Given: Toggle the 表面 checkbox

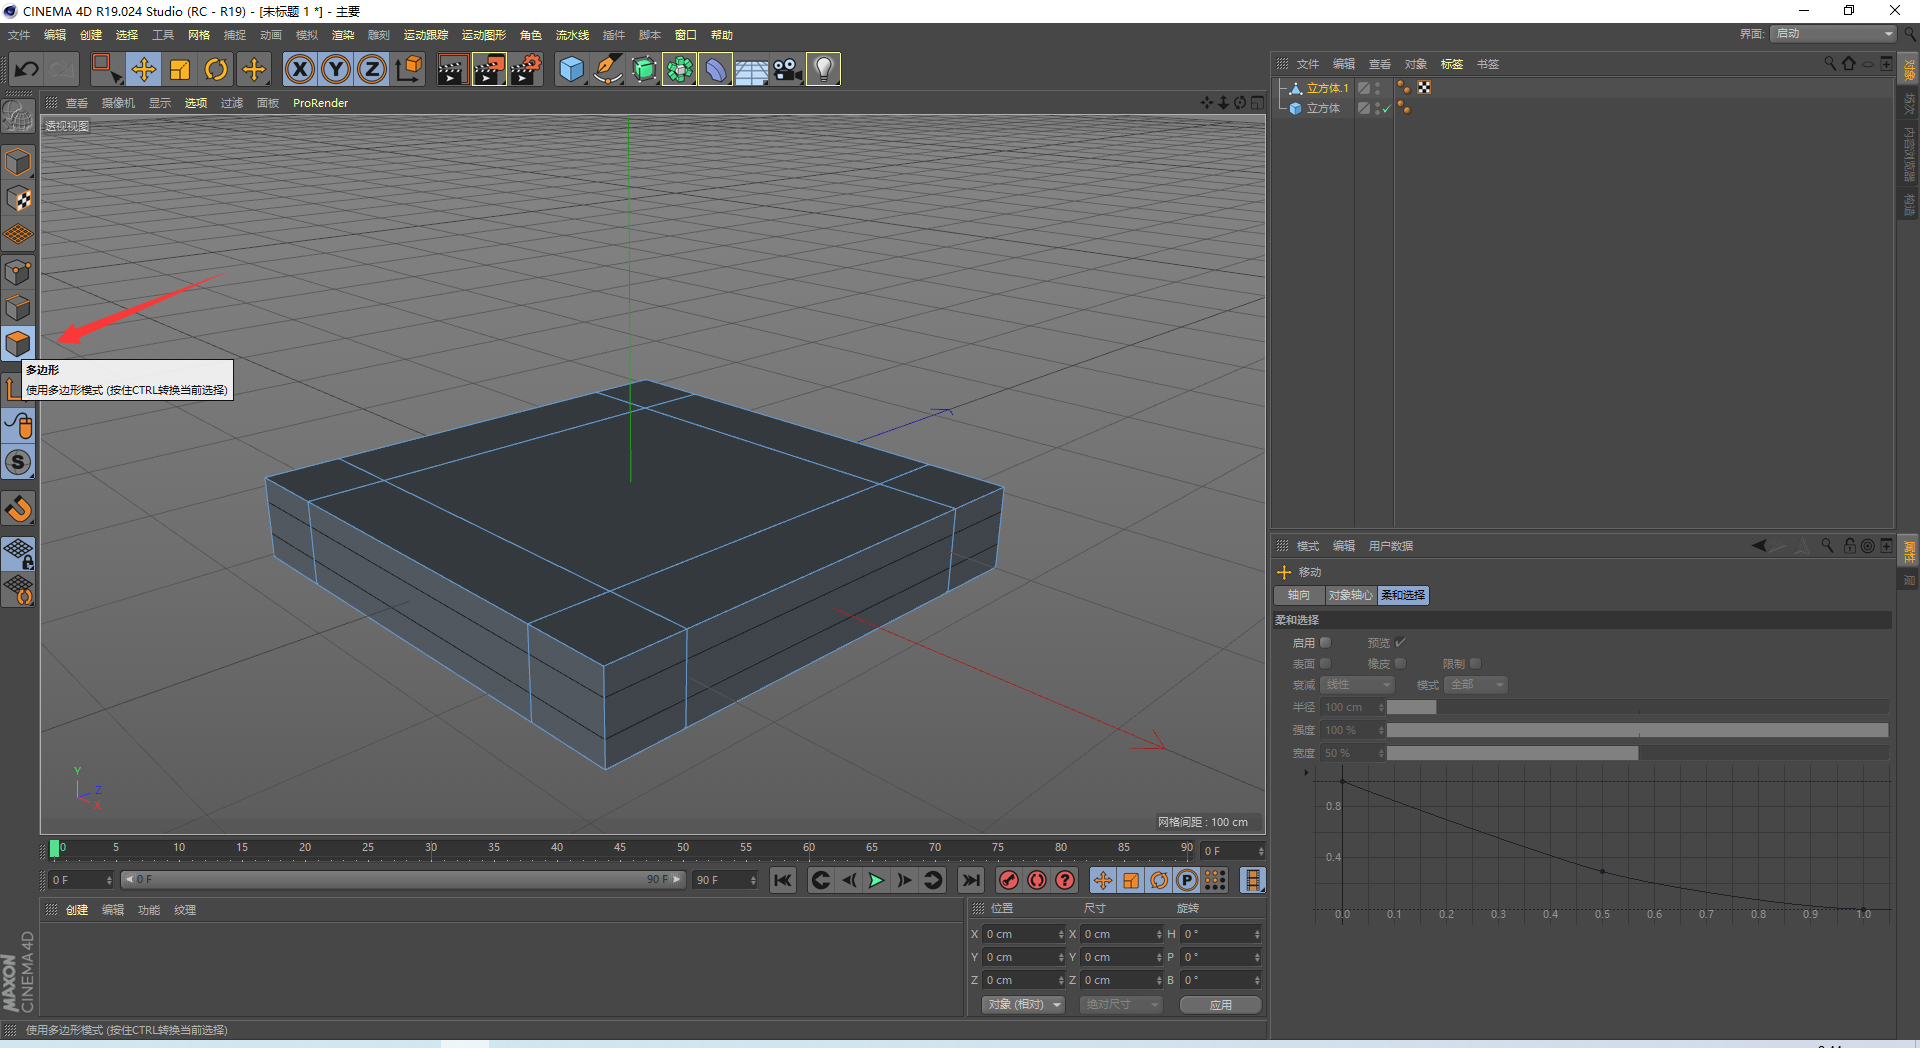Looking at the screenshot, I should tap(1325, 664).
